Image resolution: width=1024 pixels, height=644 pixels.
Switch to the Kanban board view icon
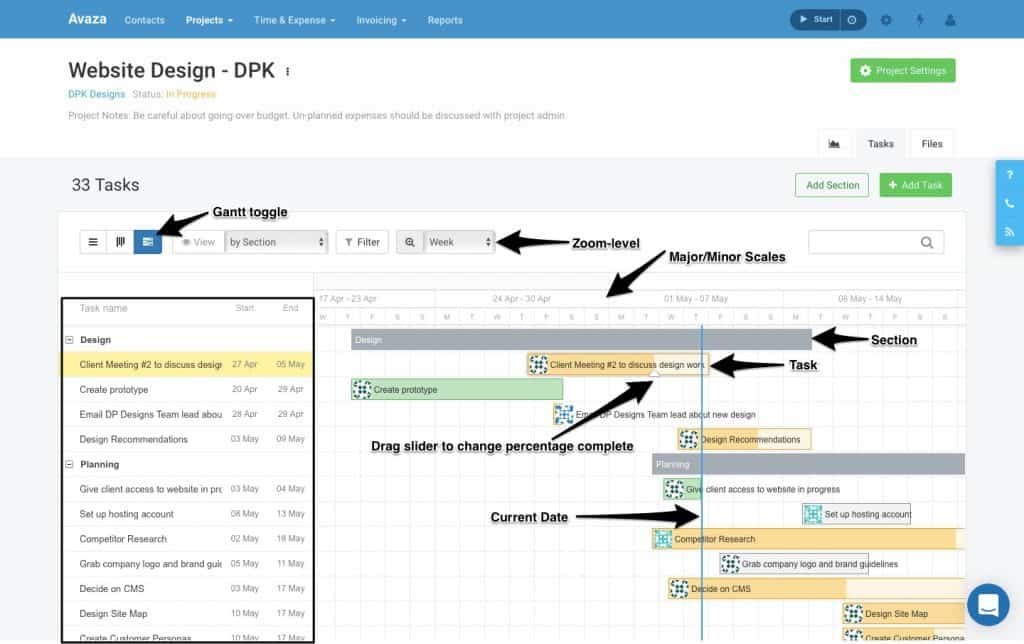coord(120,241)
